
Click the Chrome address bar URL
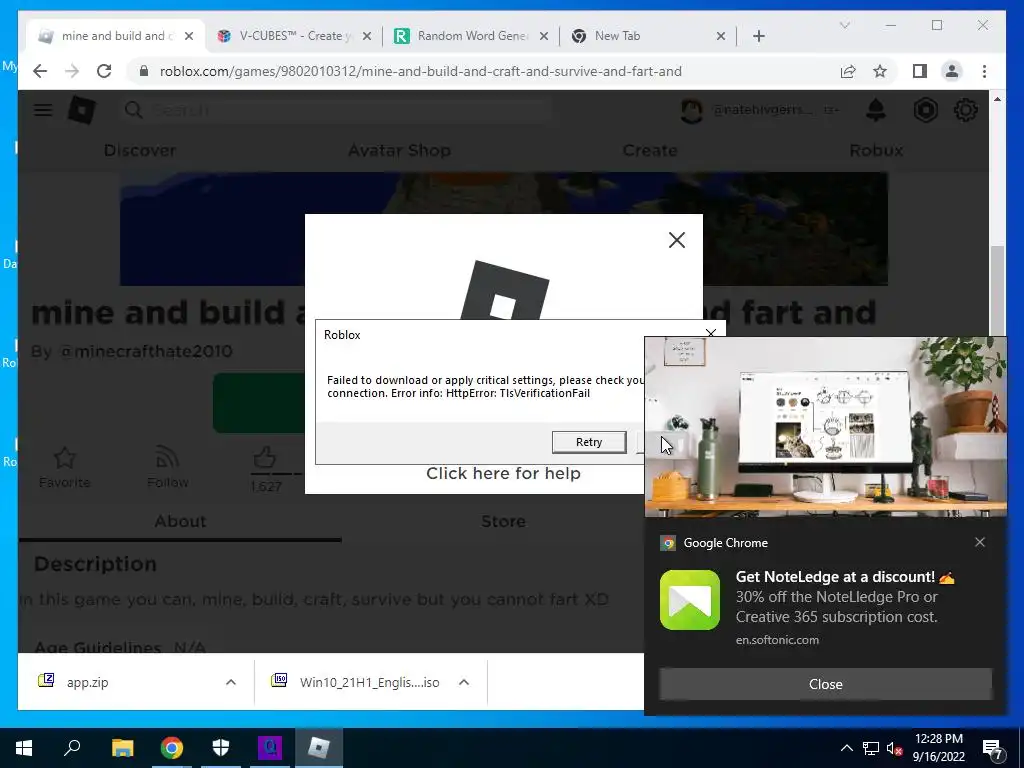(421, 71)
